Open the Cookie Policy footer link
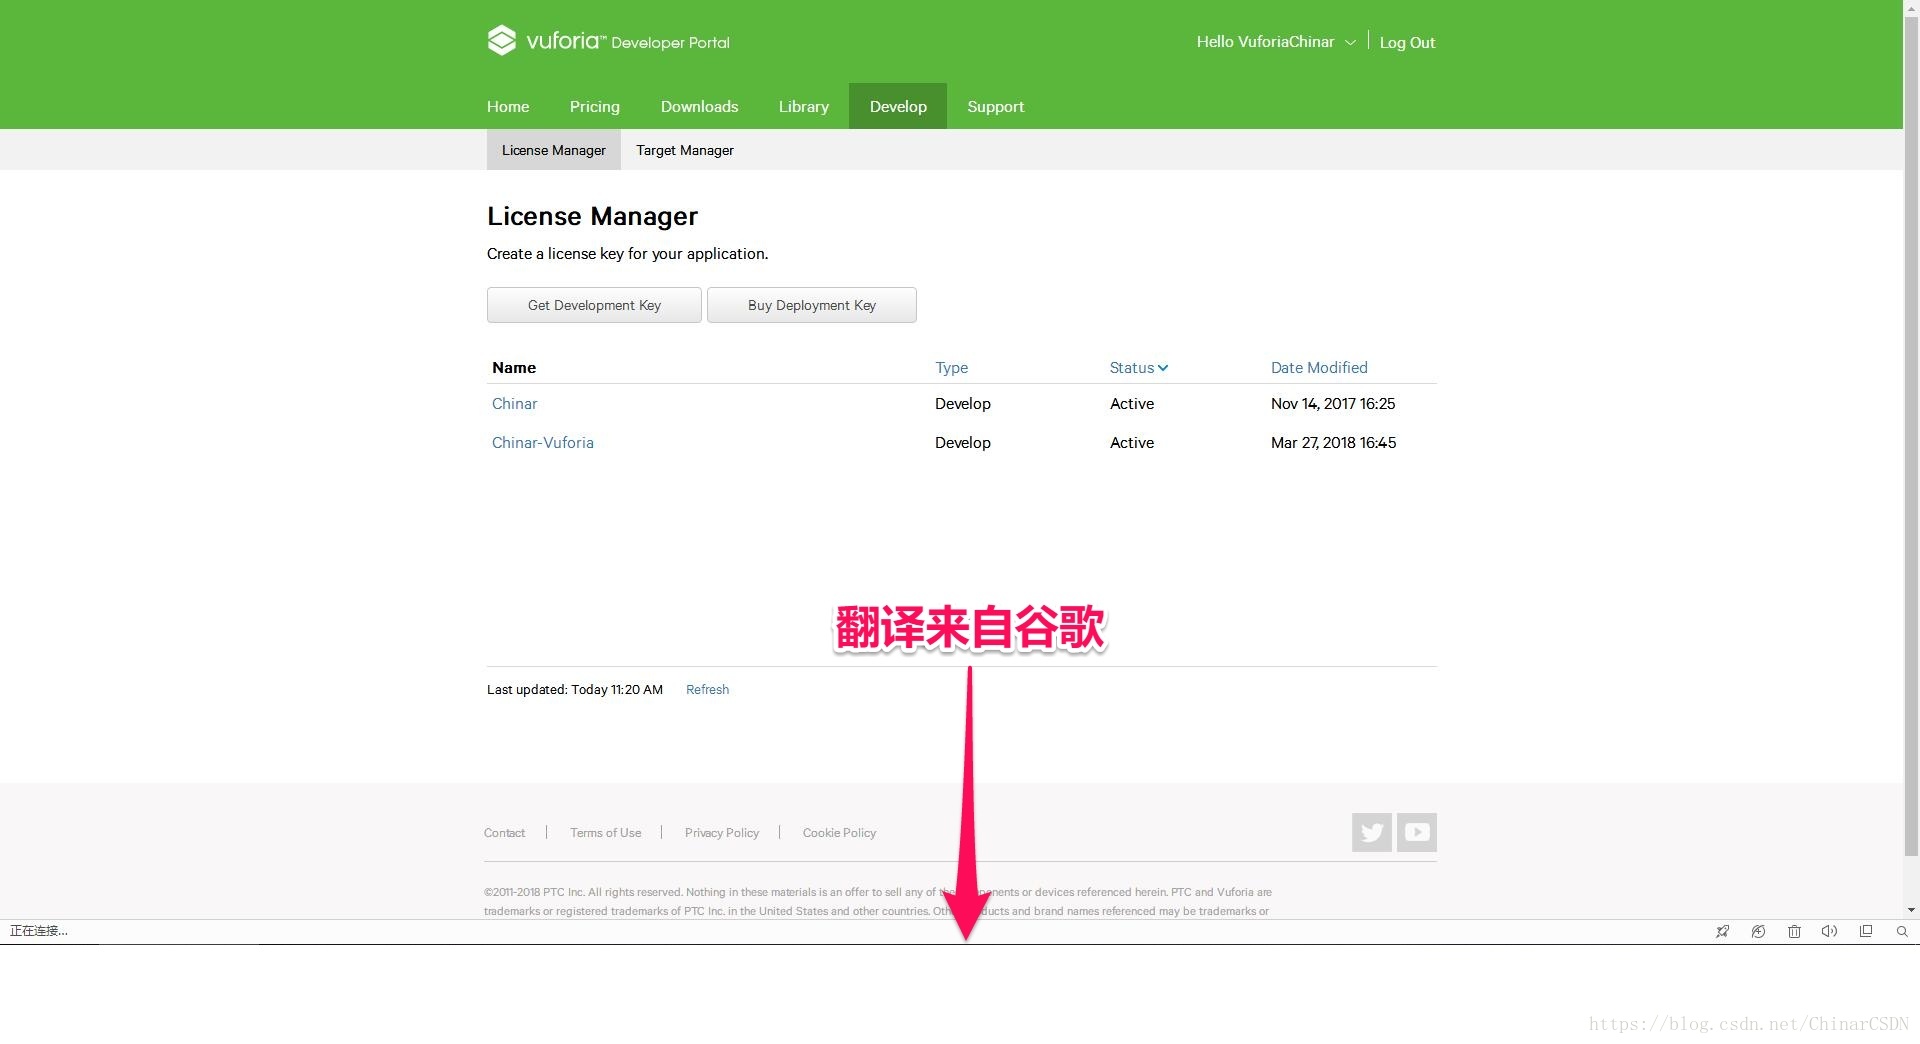 839,833
